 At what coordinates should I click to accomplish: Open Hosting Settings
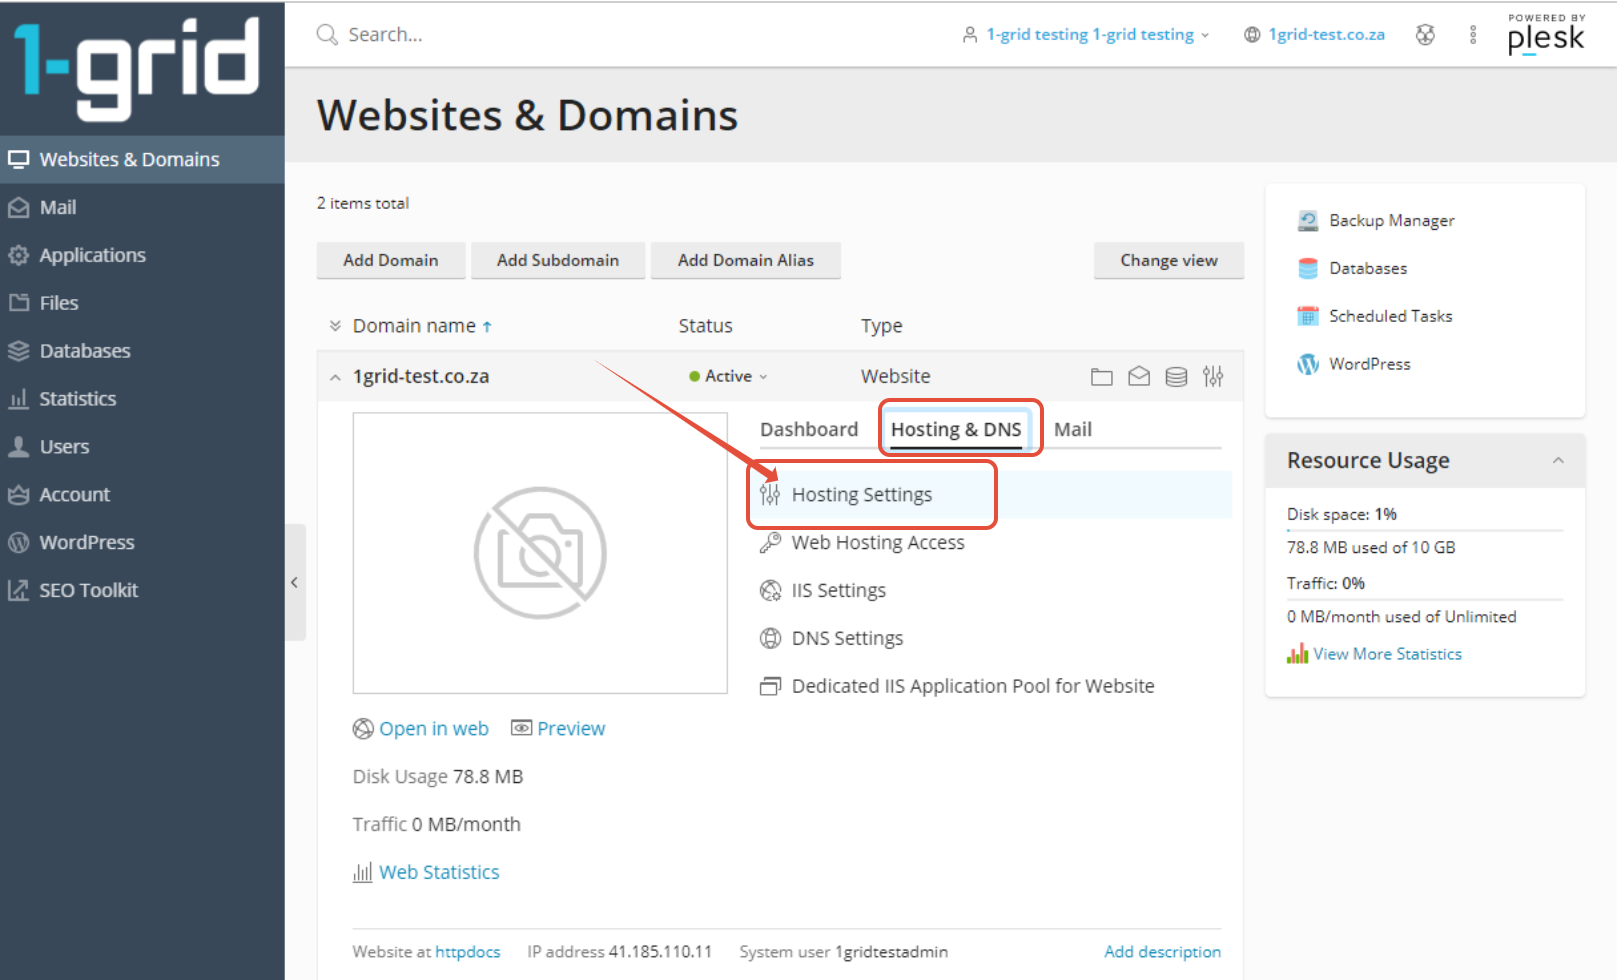861,495
